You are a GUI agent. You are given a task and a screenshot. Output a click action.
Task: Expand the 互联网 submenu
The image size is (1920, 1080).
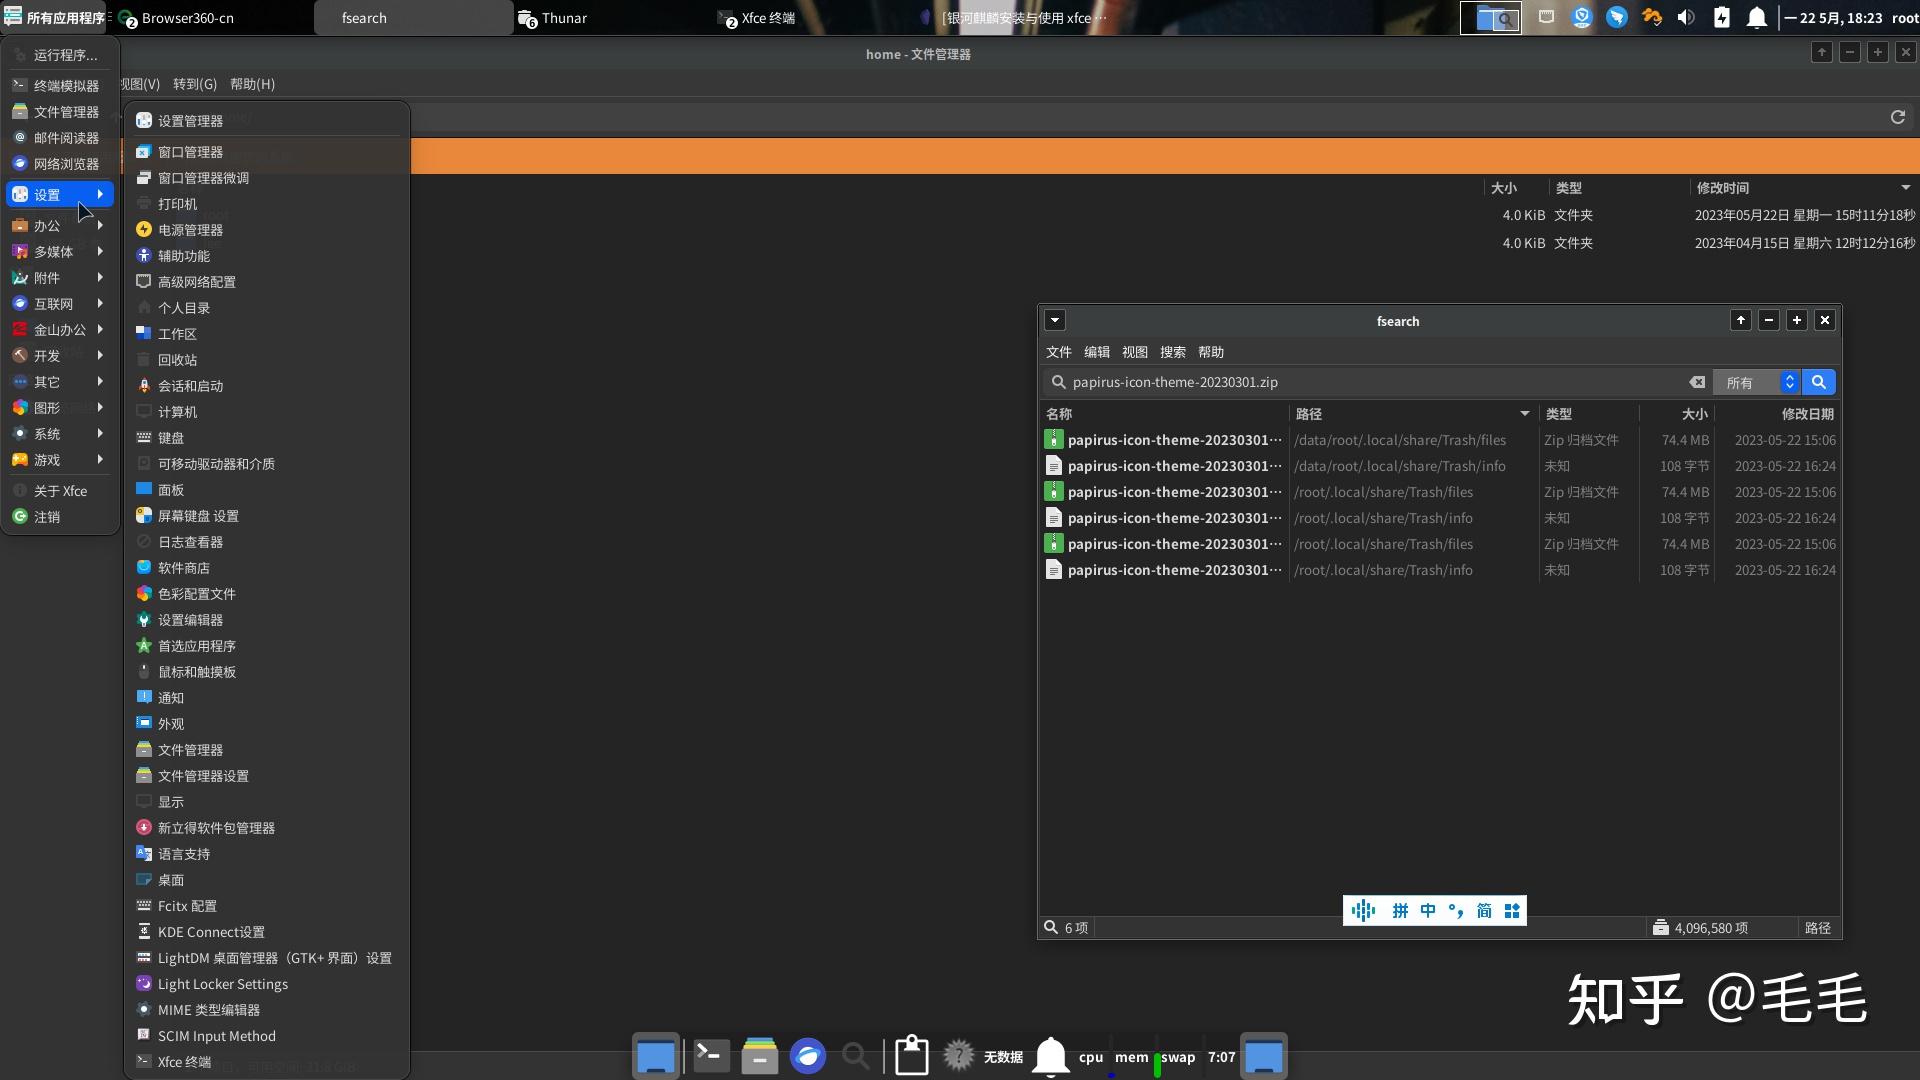click(x=60, y=304)
